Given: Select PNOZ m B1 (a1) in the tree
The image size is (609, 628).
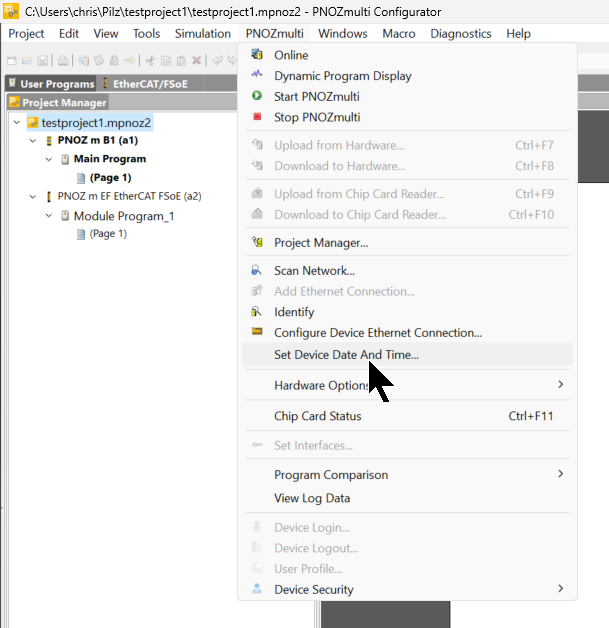Looking at the screenshot, I should 98,140.
